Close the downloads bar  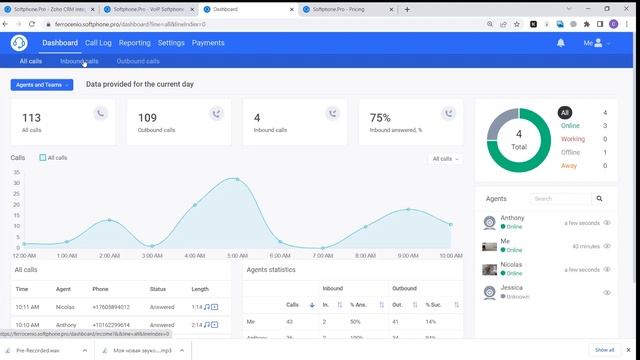628,350
